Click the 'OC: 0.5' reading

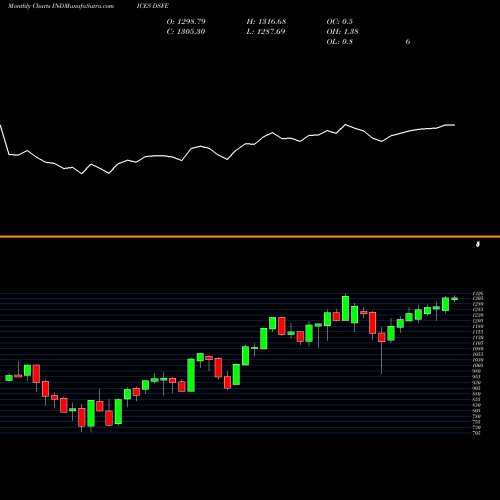coord(340,22)
